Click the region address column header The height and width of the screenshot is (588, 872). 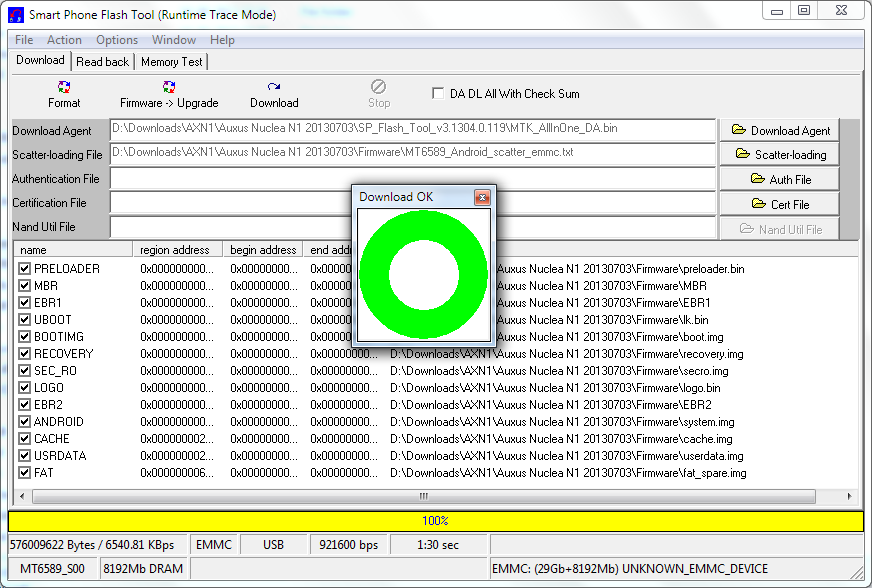tap(177, 250)
